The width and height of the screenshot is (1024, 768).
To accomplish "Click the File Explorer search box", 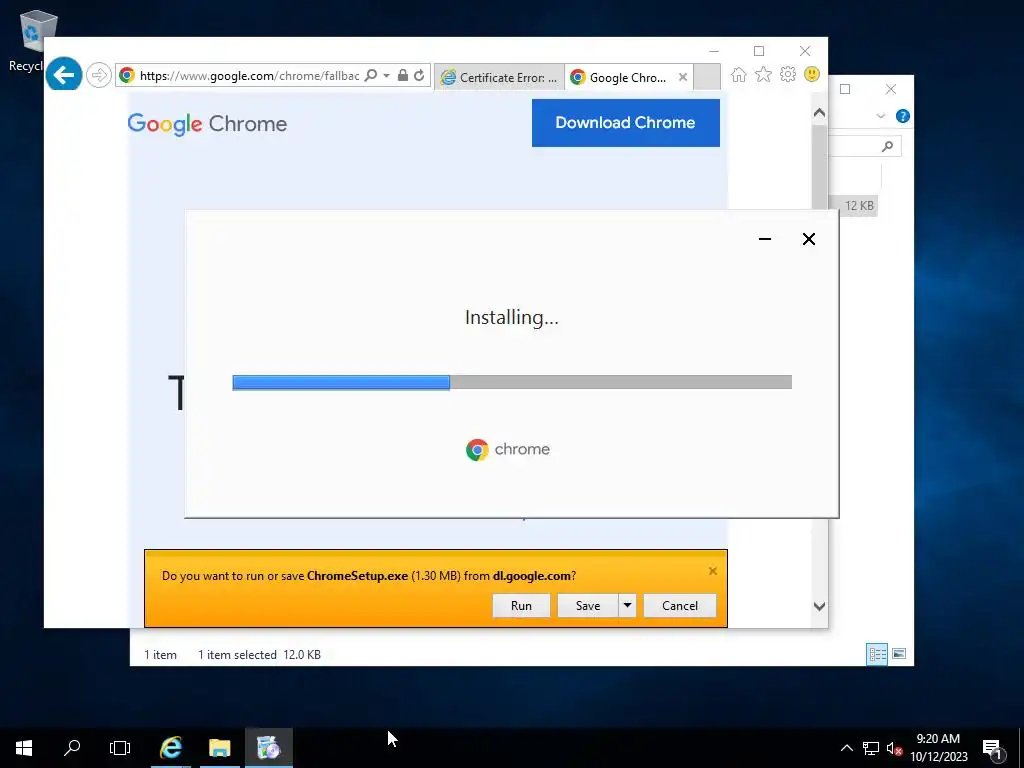I will [x=865, y=146].
